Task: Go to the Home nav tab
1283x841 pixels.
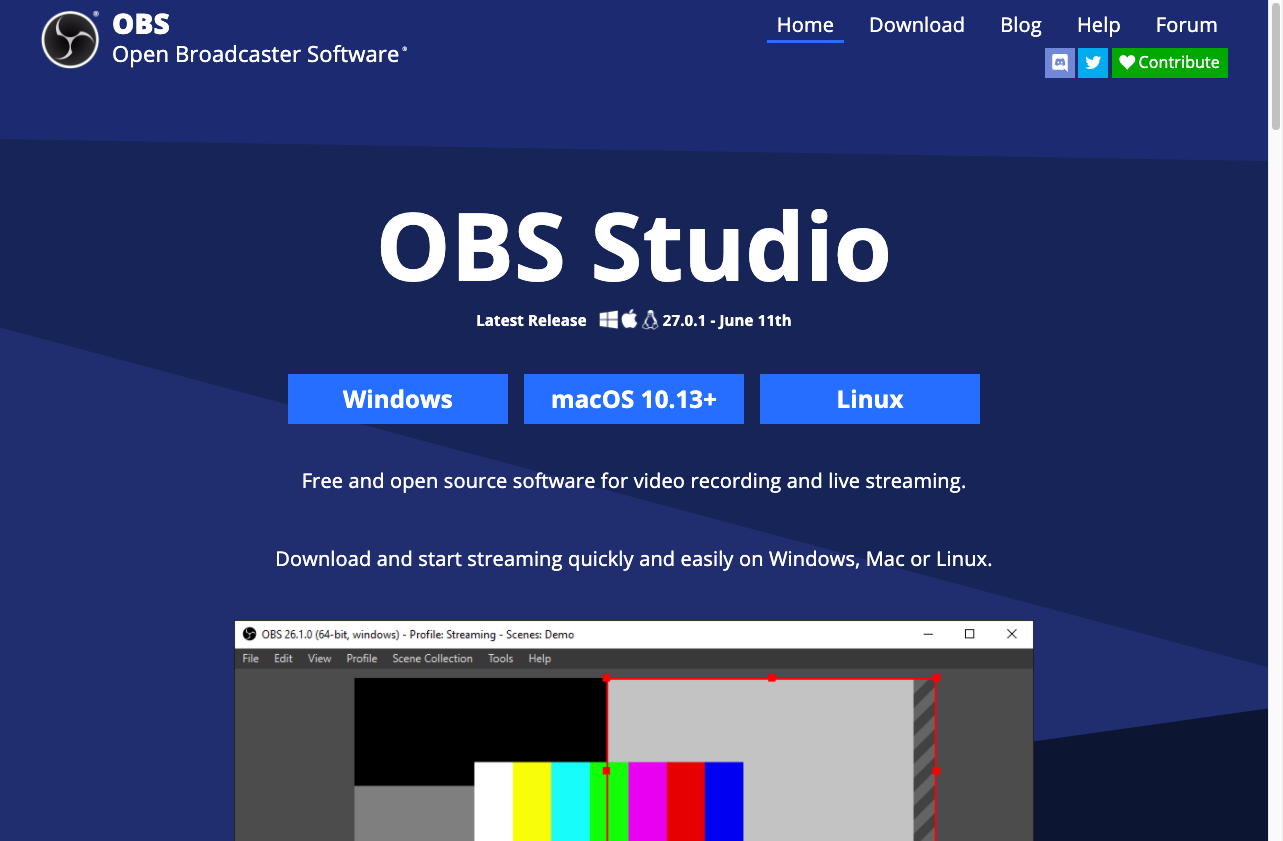Action: tap(805, 25)
